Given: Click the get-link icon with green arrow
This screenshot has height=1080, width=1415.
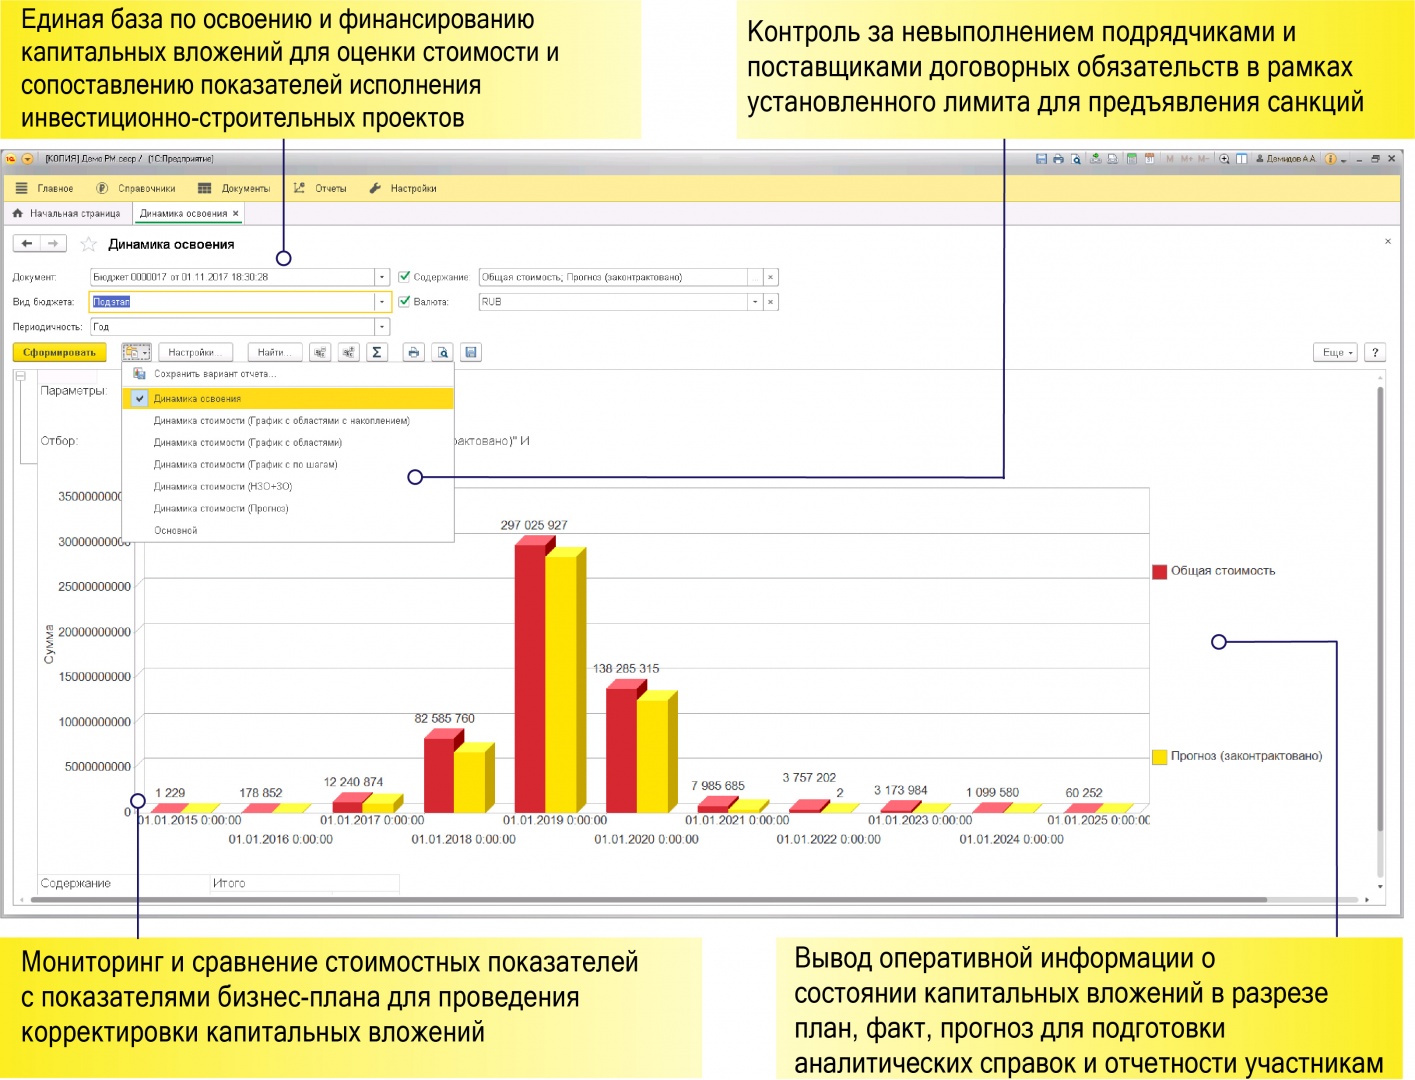Looking at the screenshot, I should coord(1096,159).
